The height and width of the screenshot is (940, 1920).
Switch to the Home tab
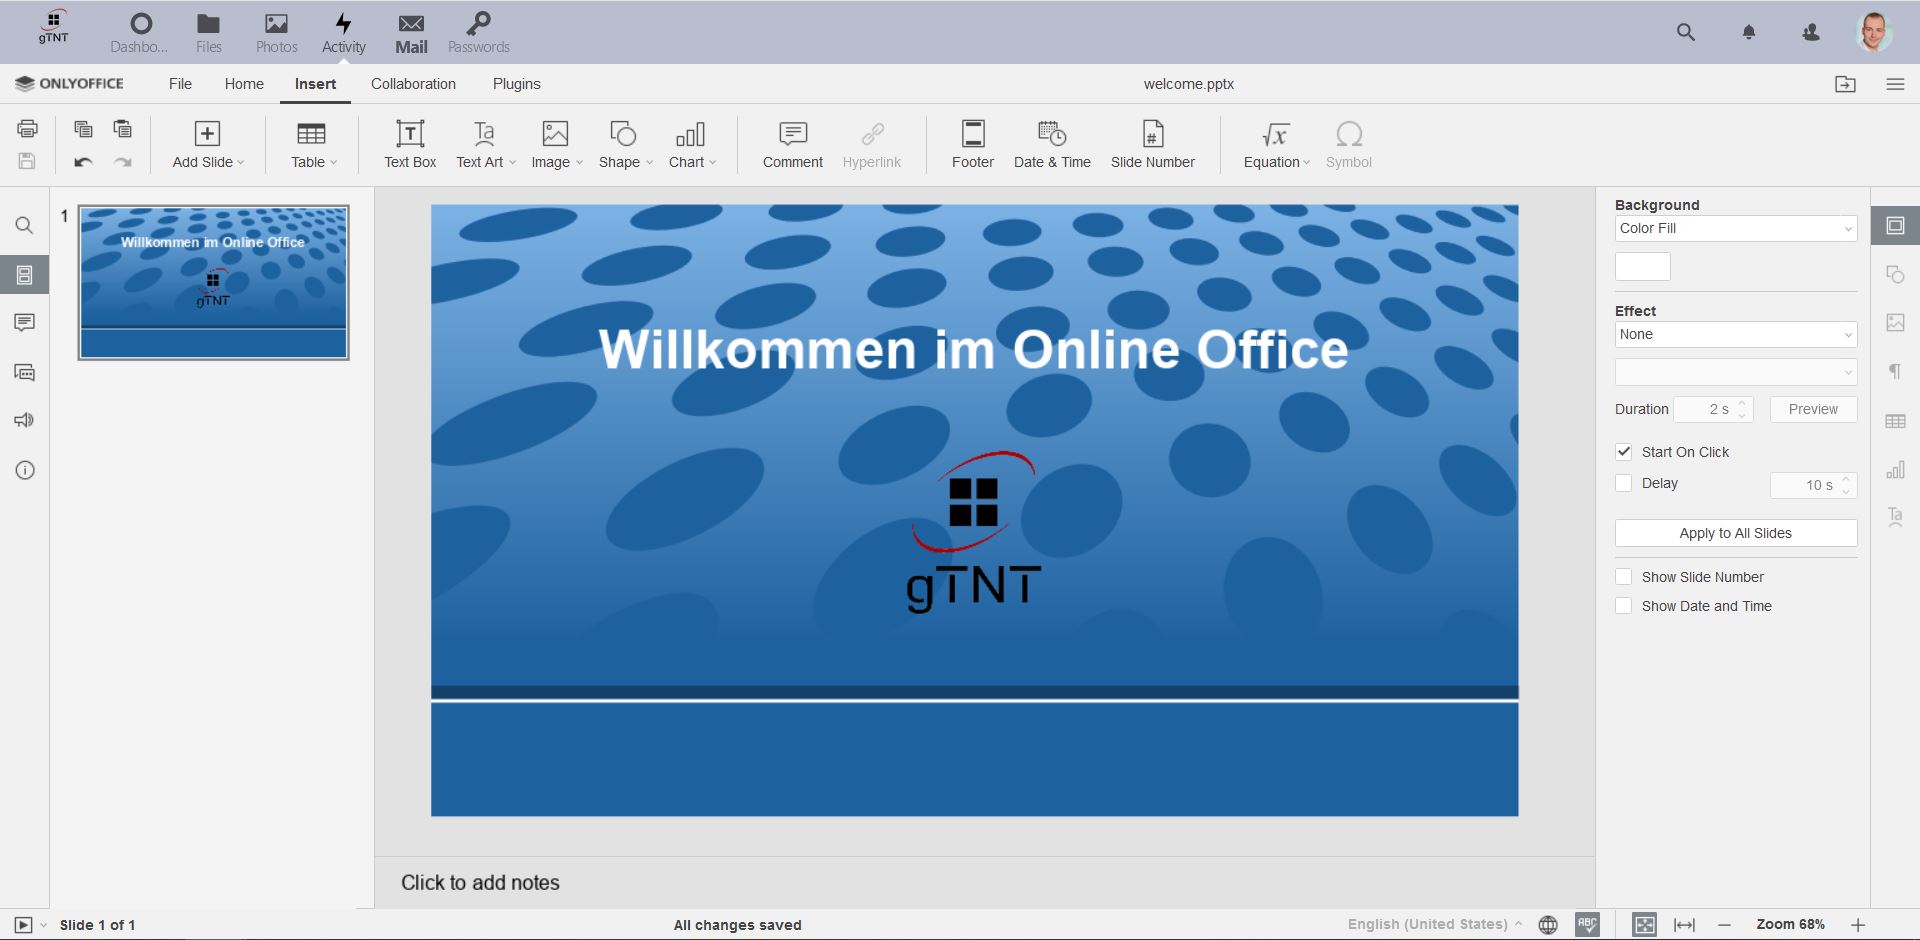tap(244, 84)
